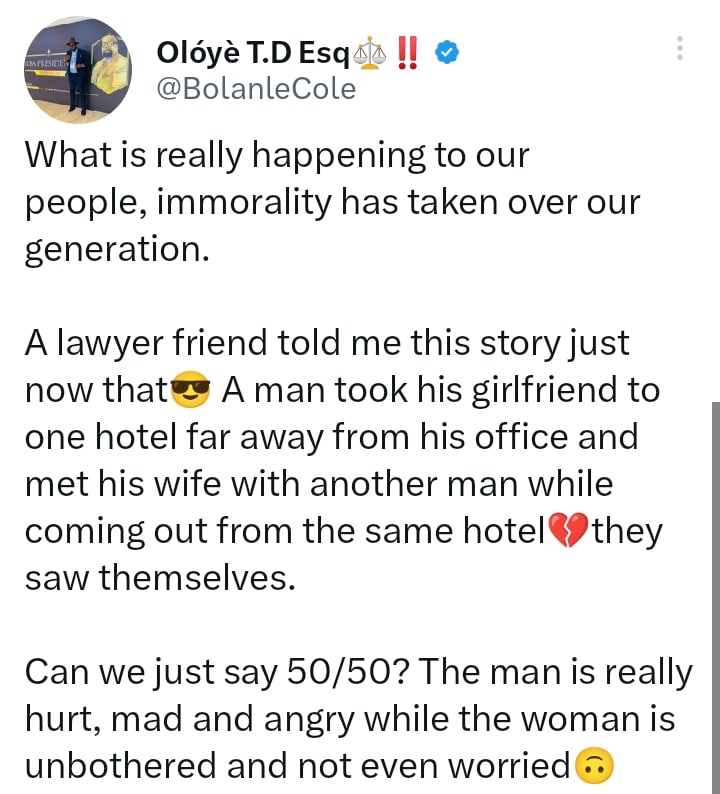Click the red double exclamation emoji
Screen dimensions: 720x794
pyautogui.click(x=411, y=51)
